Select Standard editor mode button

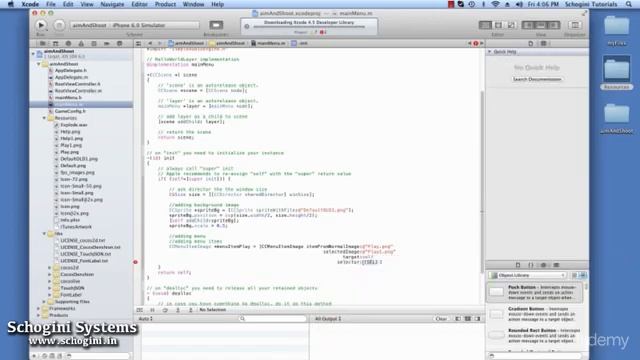[x=485, y=25]
